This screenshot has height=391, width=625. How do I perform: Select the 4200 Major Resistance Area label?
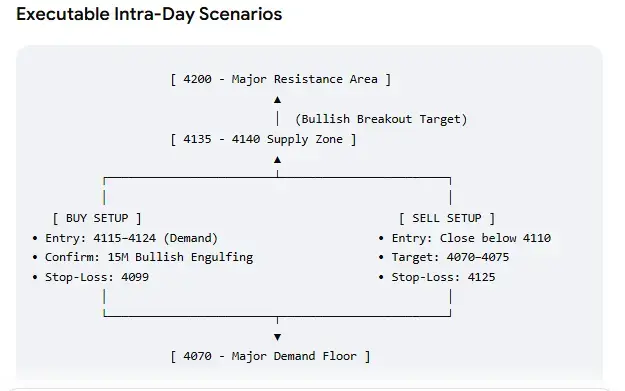pyautogui.click(x=281, y=79)
